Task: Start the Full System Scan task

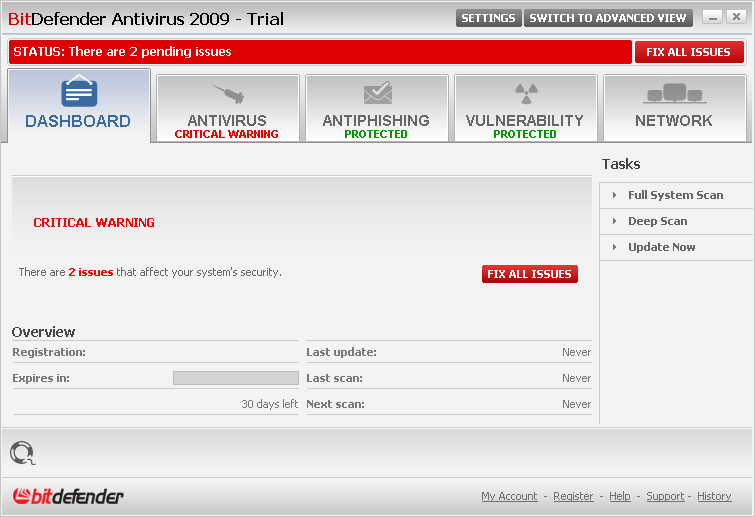Action: click(676, 195)
